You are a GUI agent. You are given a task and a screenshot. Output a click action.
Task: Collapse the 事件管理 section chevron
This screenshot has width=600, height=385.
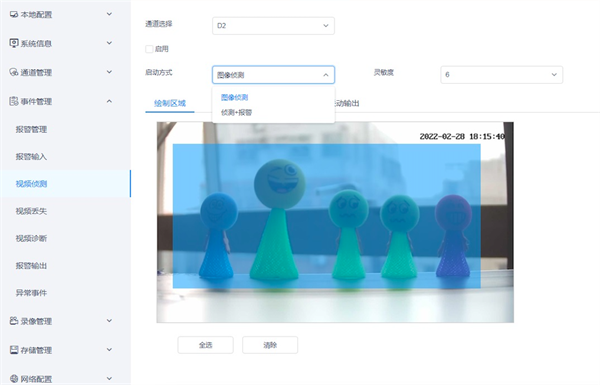(x=109, y=101)
